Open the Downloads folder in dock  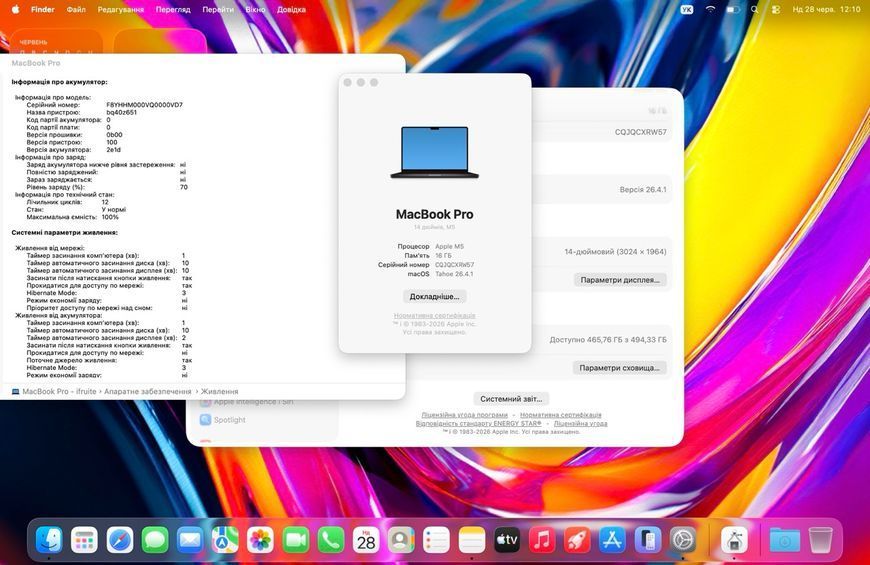[x=785, y=539]
